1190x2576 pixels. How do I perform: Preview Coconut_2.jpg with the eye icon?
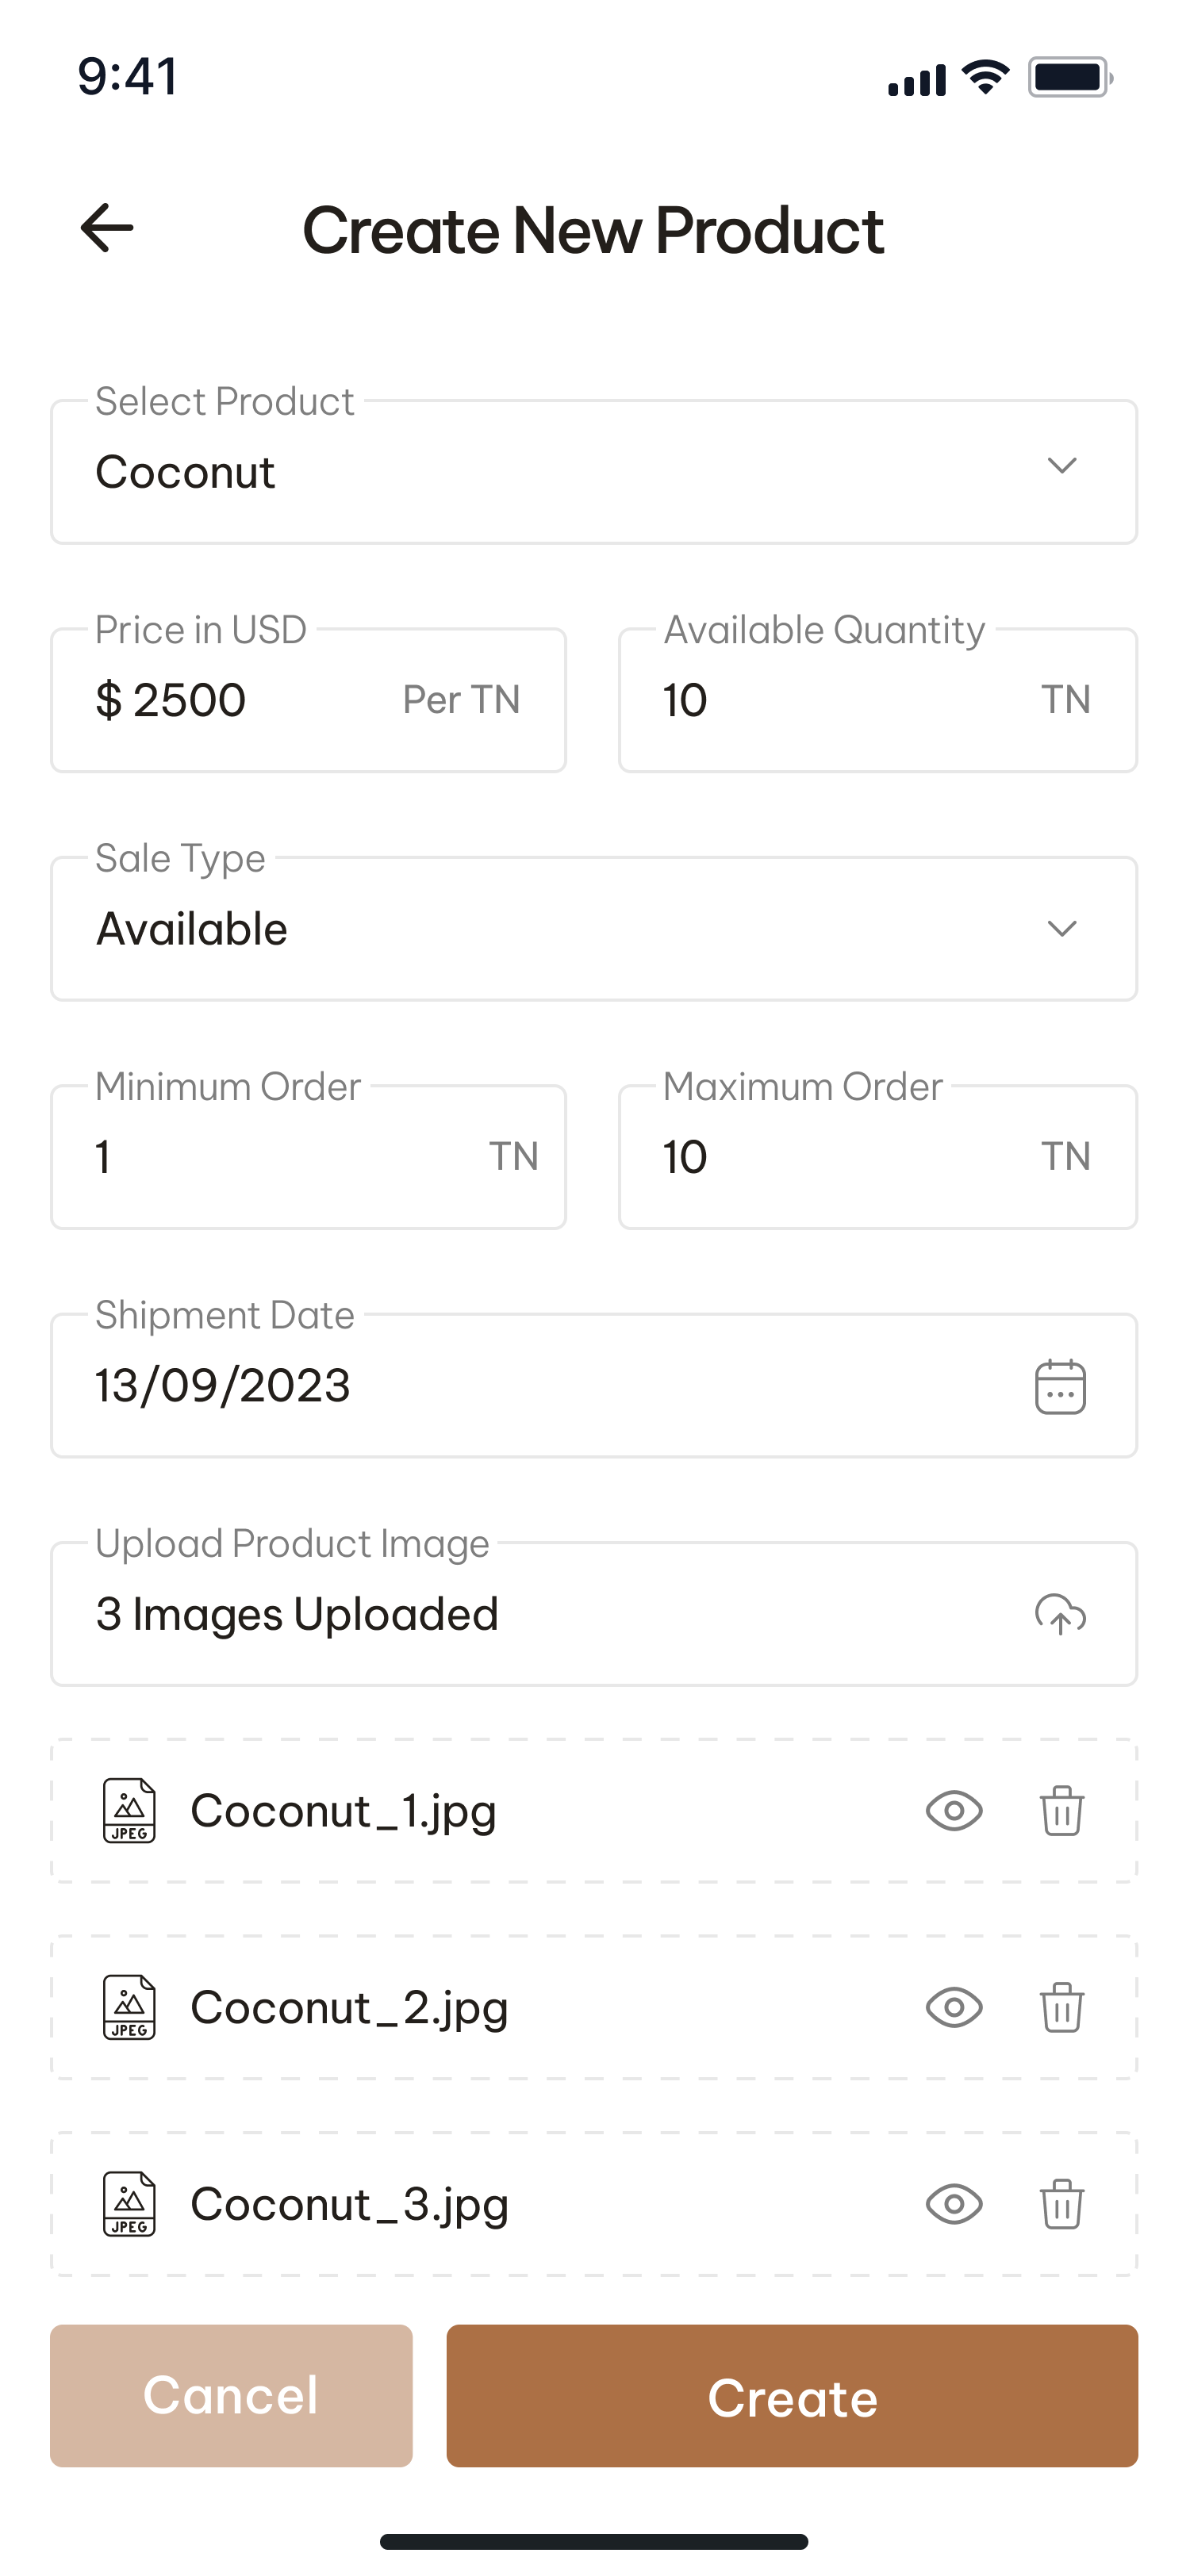[954, 2007]
